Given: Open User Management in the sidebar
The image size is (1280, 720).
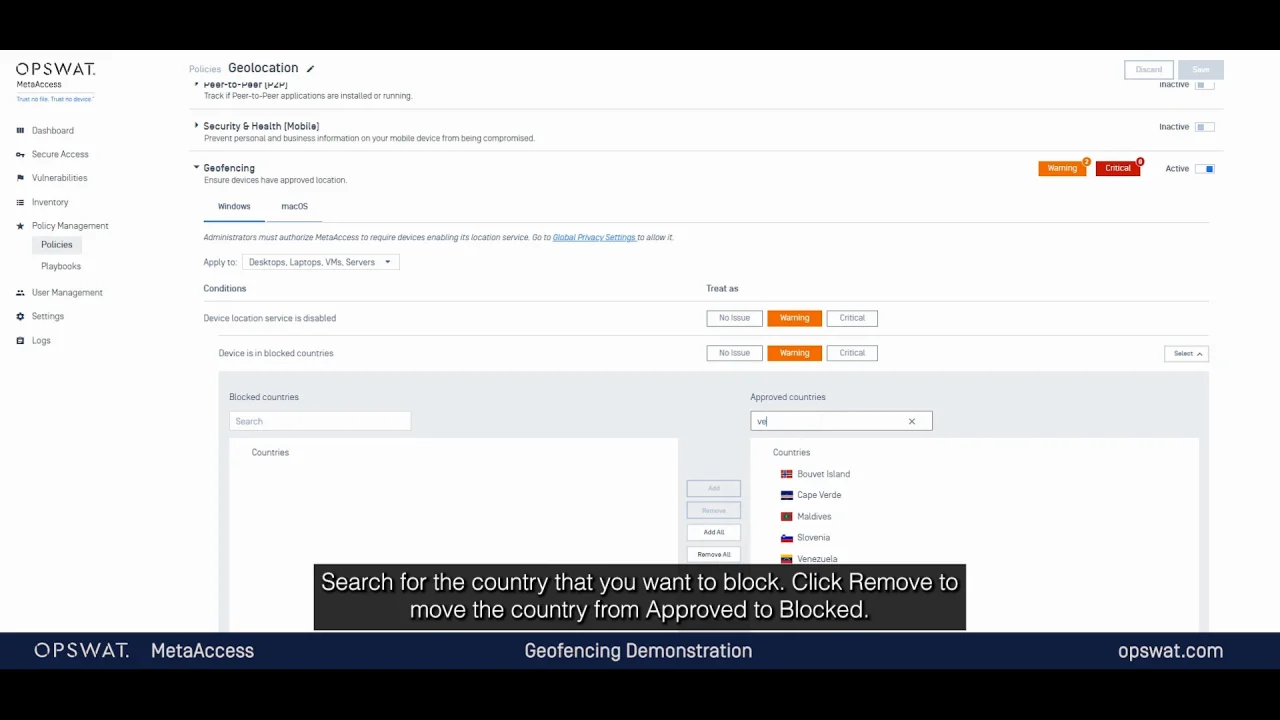Looking at the screenshot, I should click(67, 293).
